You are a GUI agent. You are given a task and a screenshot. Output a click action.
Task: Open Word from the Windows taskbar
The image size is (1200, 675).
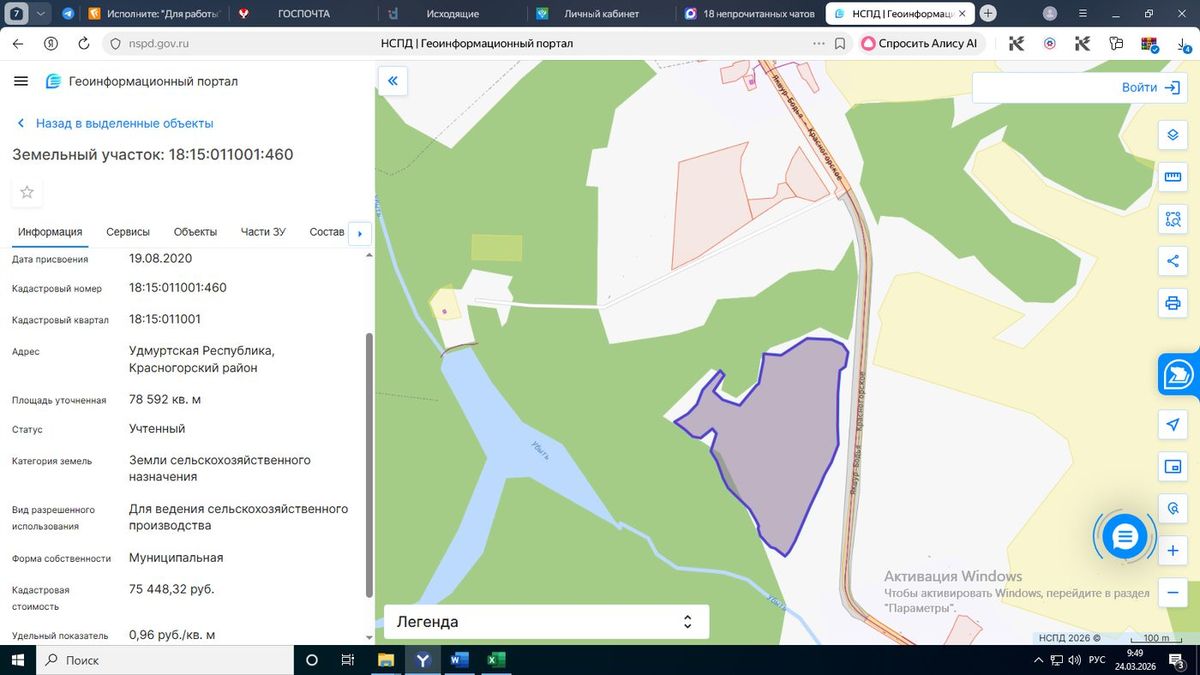tap(459, 660)
